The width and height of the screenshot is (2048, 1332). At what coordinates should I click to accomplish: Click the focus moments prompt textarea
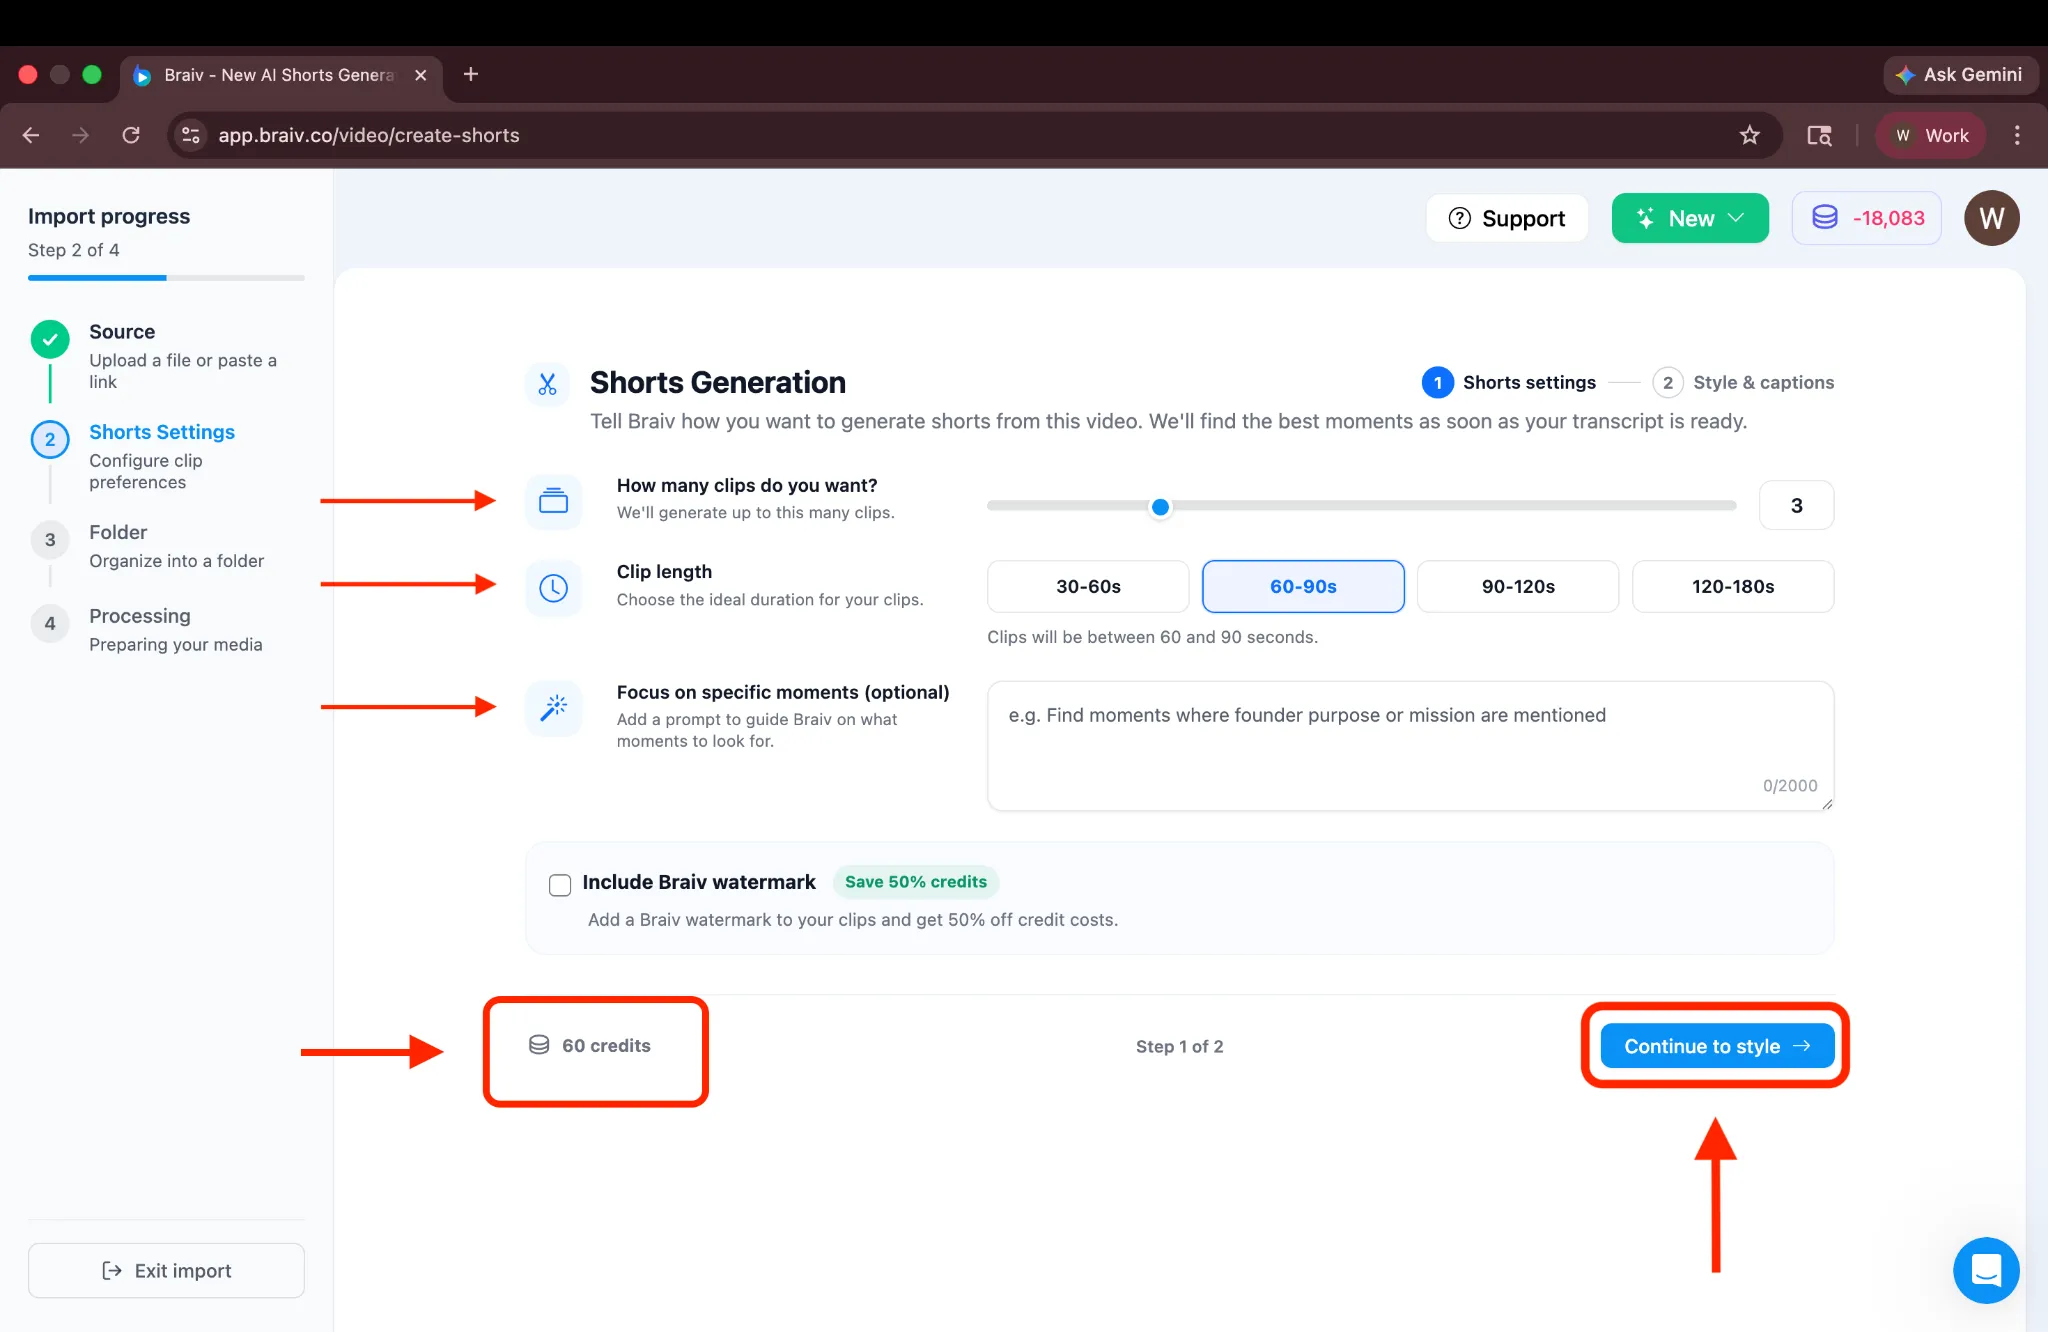1410,746
